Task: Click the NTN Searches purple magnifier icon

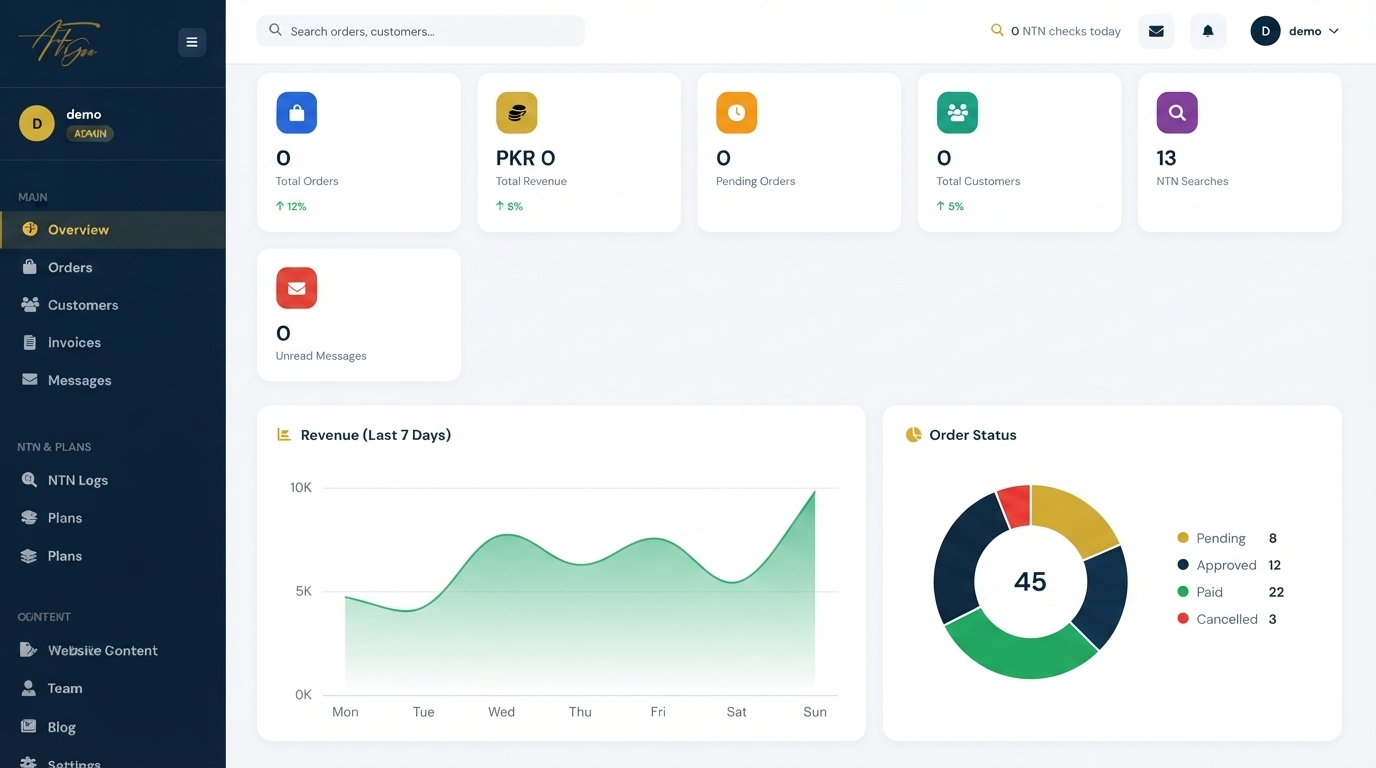Action: [x=1177, y=113]
